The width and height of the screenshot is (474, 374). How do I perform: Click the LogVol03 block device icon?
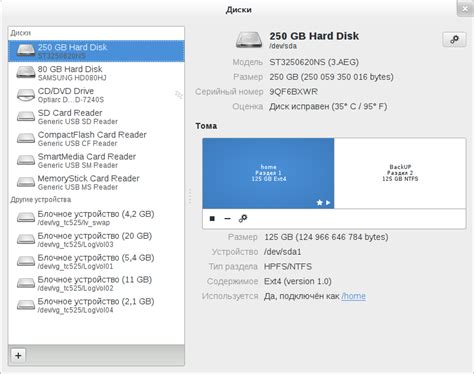pyautogui.click(x=26, y=239)
